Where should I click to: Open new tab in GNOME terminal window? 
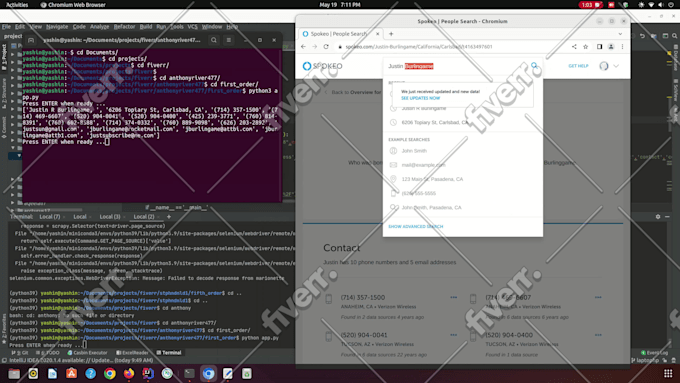pyautogui.click(x=31, y=40)
